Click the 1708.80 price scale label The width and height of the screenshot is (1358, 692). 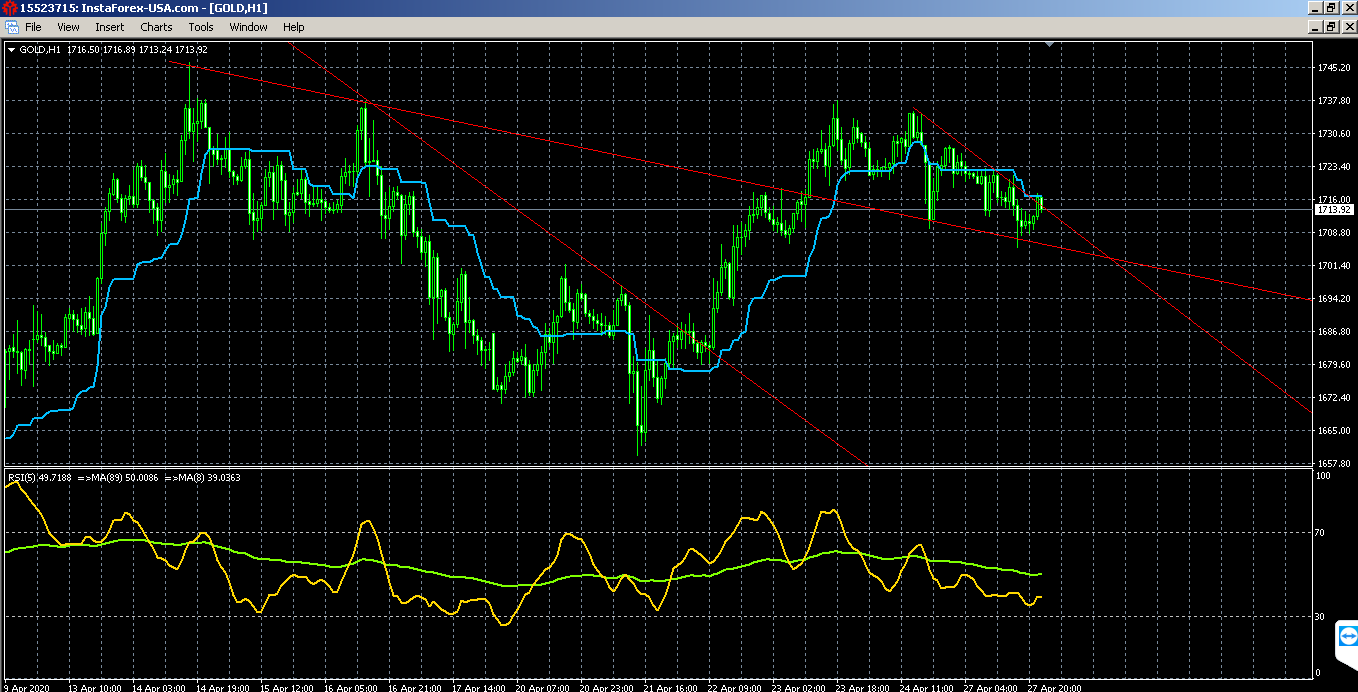(x=1334, y=233)
